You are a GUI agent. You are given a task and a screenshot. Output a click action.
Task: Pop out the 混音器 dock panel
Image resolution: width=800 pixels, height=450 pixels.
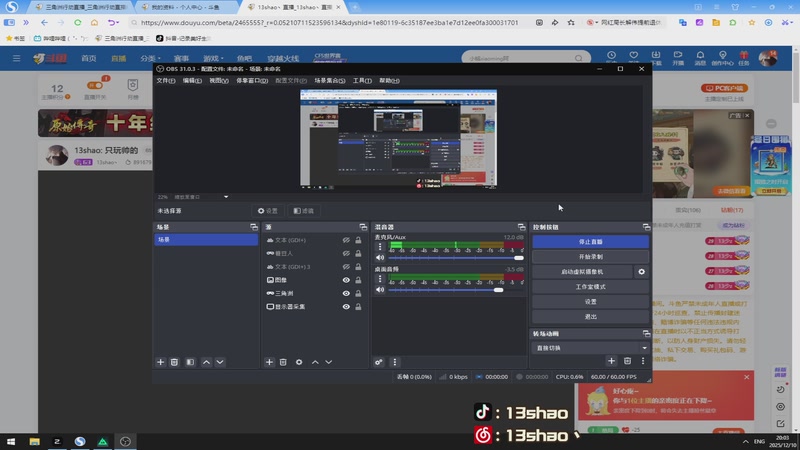pos(521,227)
